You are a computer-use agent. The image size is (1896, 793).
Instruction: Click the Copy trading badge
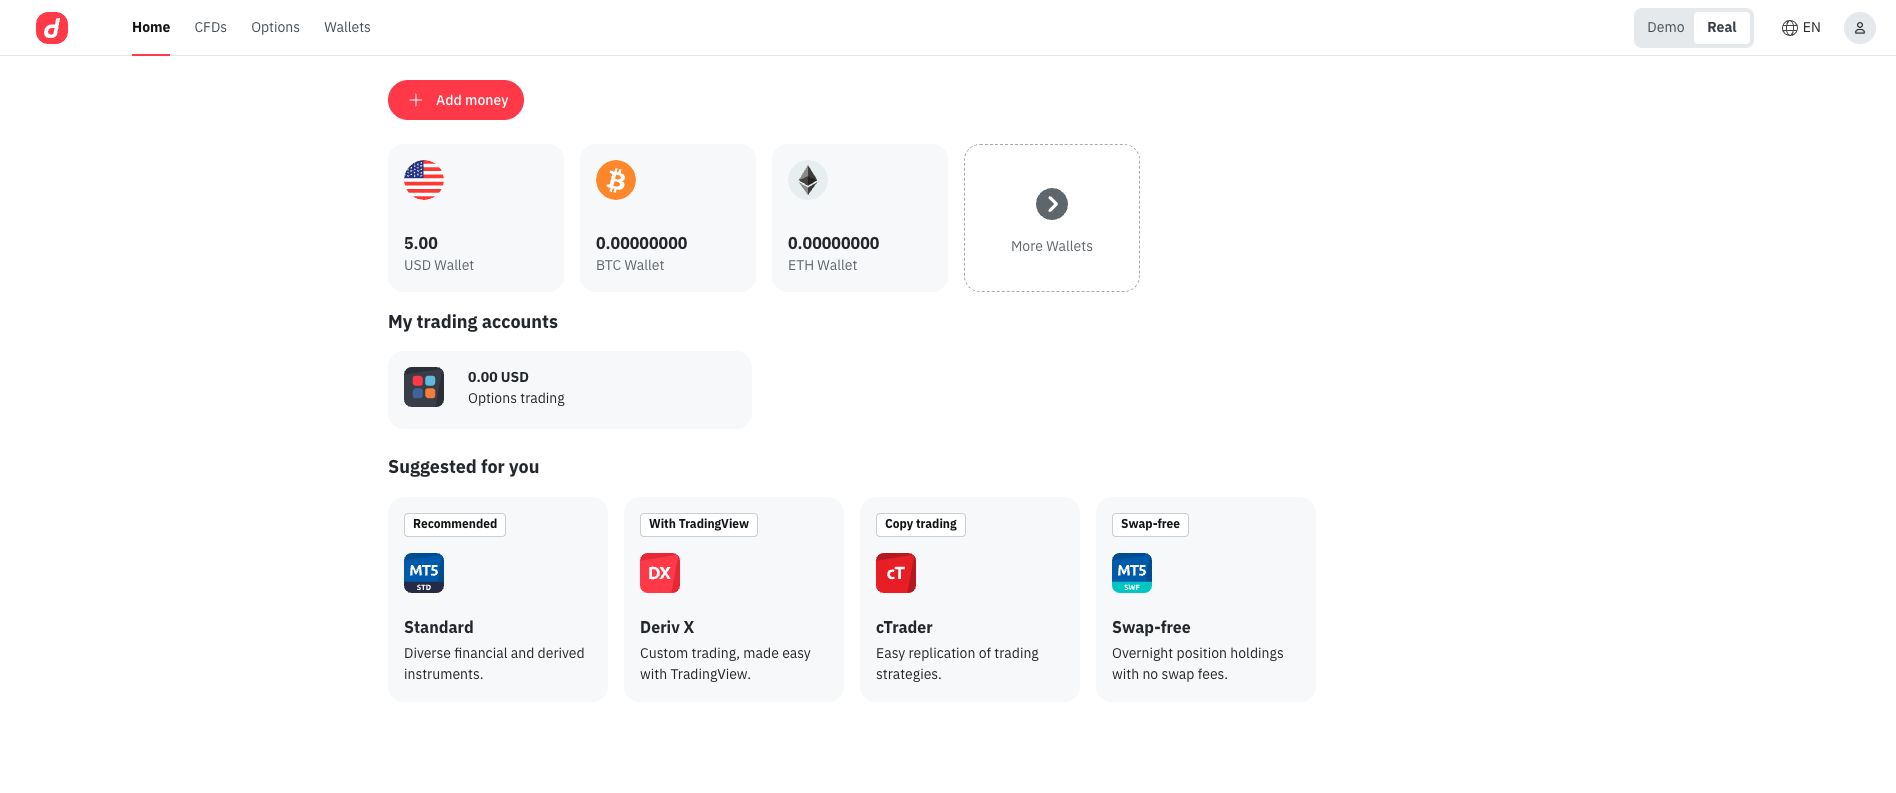(921, 524)
